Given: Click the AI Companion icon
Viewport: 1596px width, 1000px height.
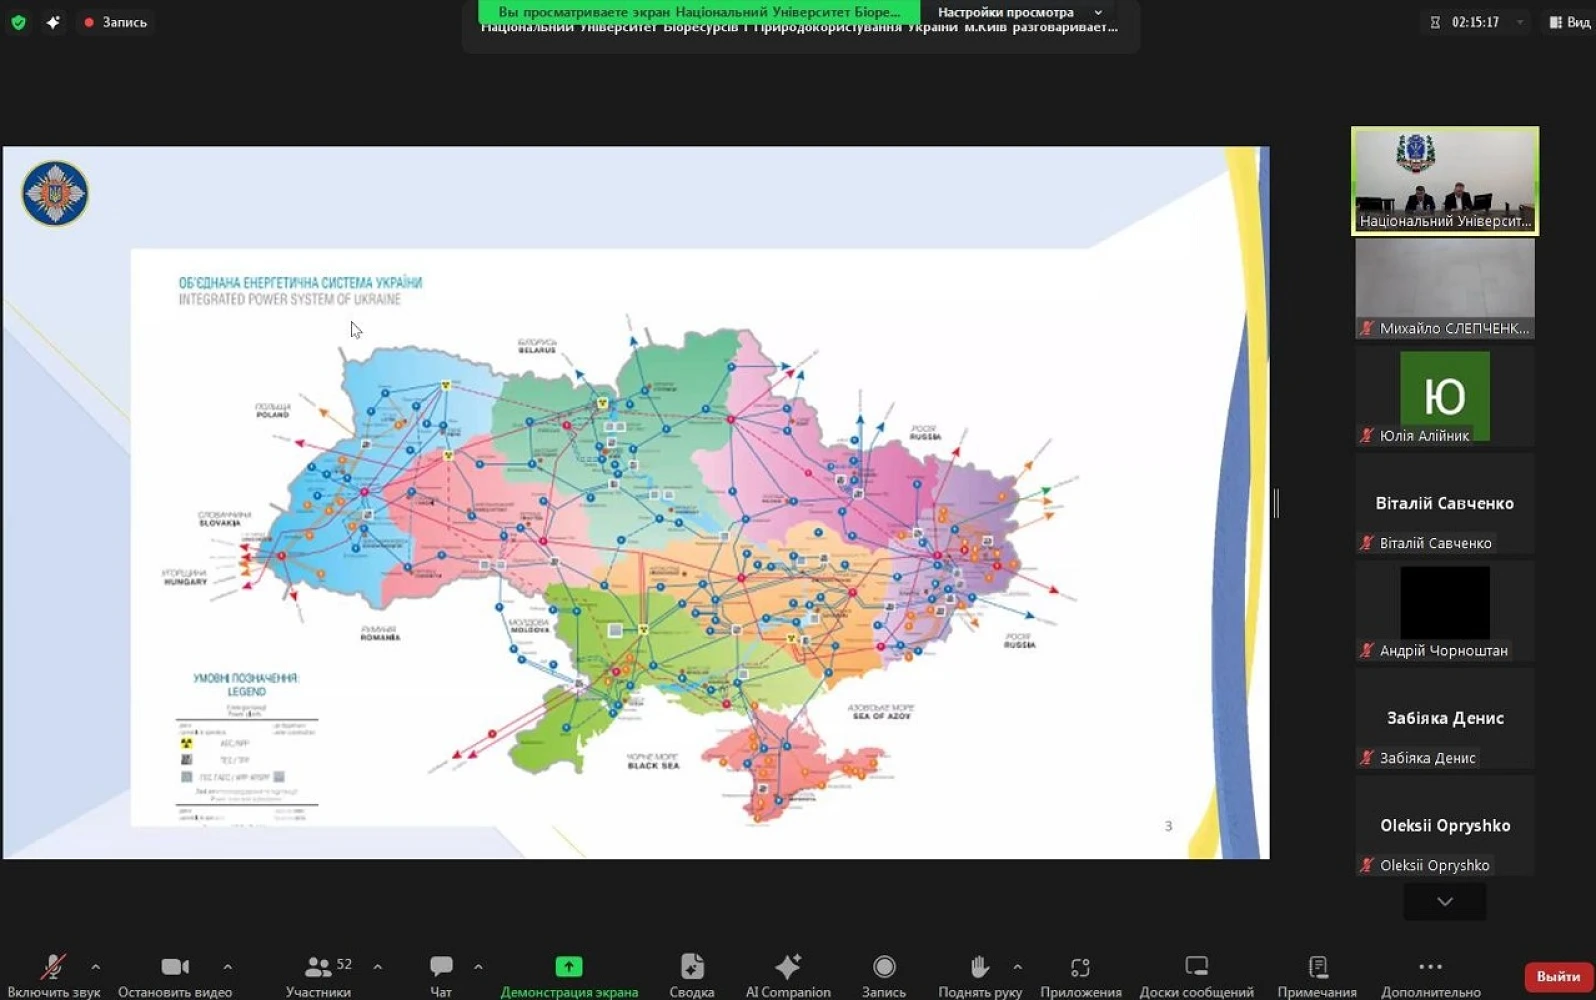Looking at the screenshot, I should (x=787, y=967).
